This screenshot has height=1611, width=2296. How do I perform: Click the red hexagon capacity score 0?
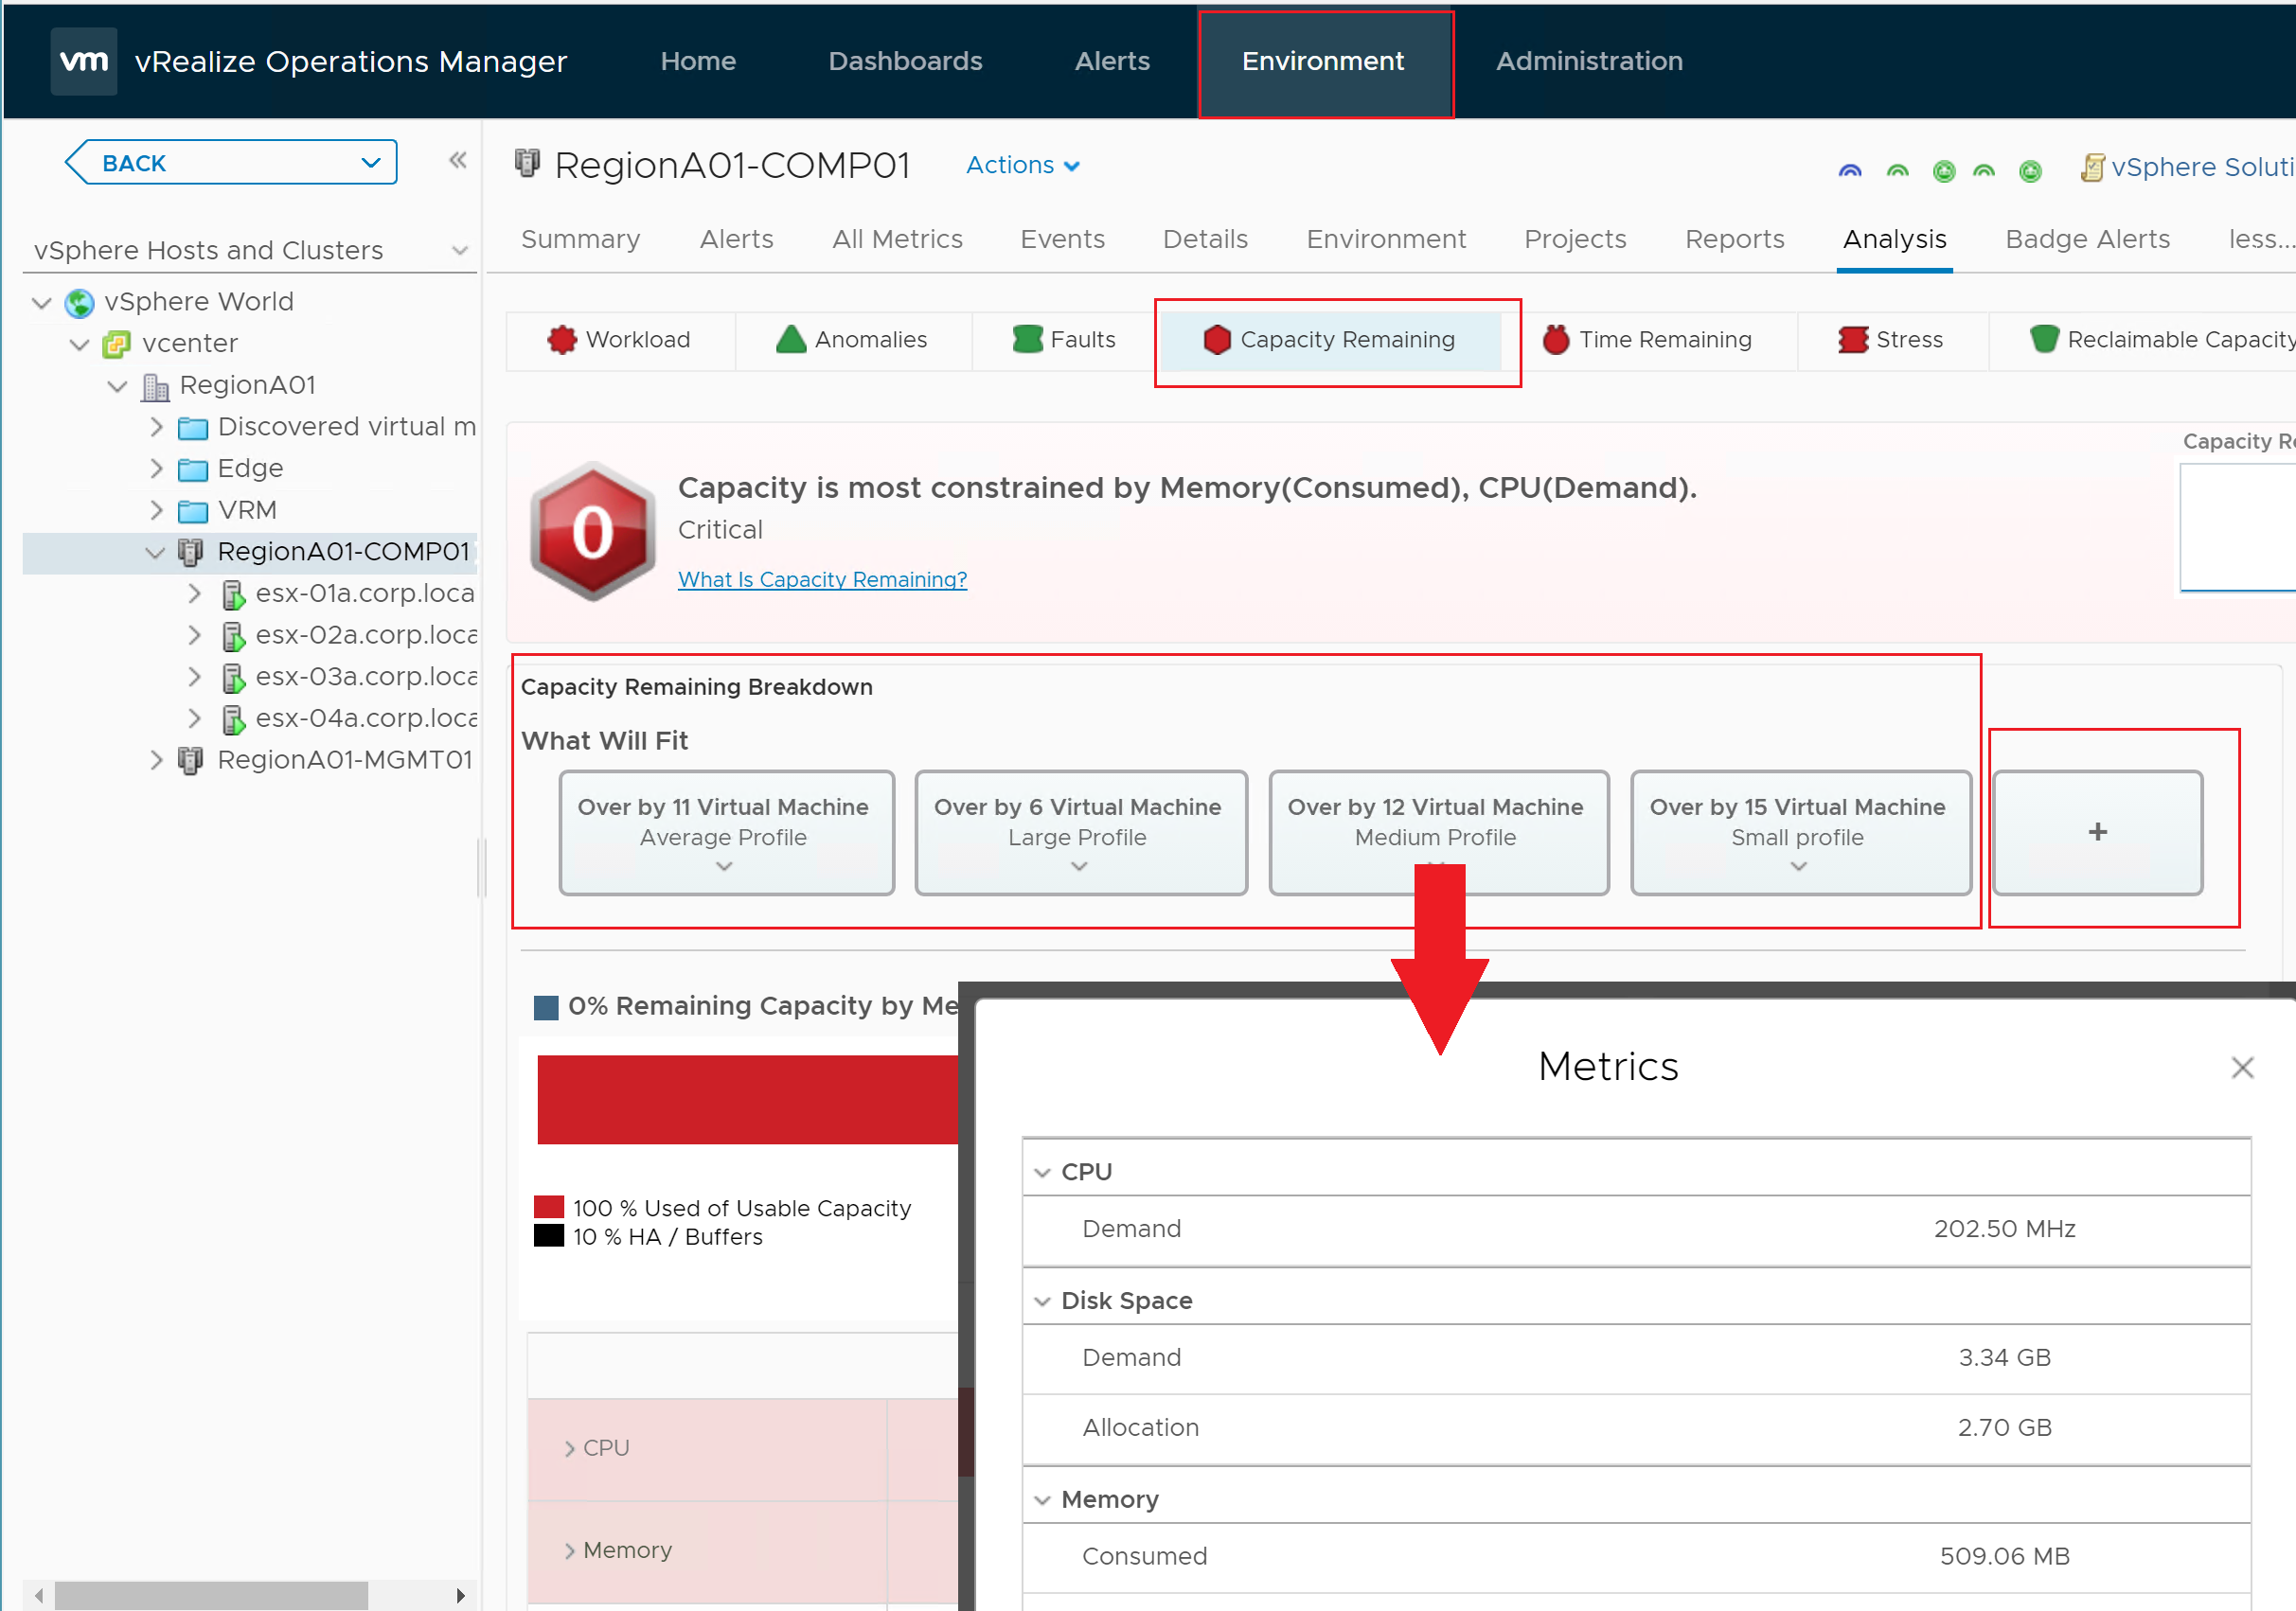coord(592,532)
